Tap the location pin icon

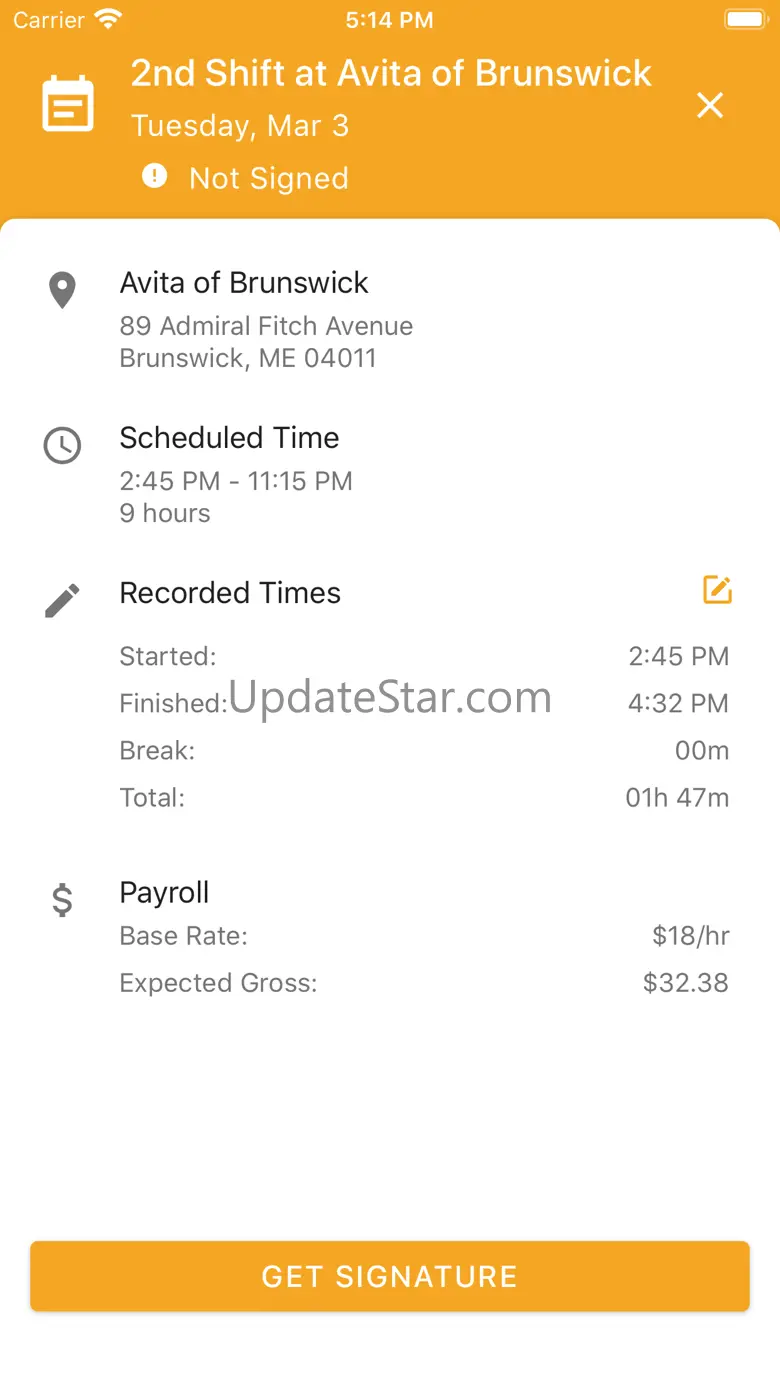[x=62, y=290]
